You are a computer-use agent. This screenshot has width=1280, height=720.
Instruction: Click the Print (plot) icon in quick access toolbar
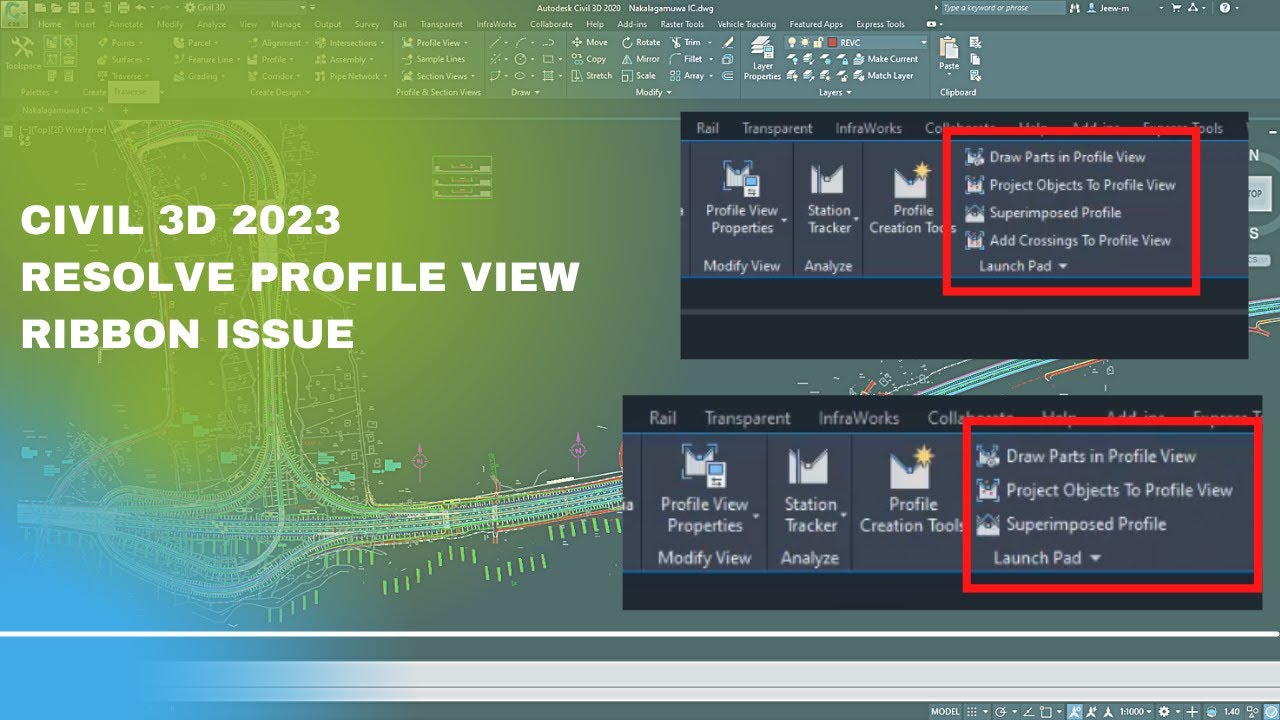click(x=123, y=8)
